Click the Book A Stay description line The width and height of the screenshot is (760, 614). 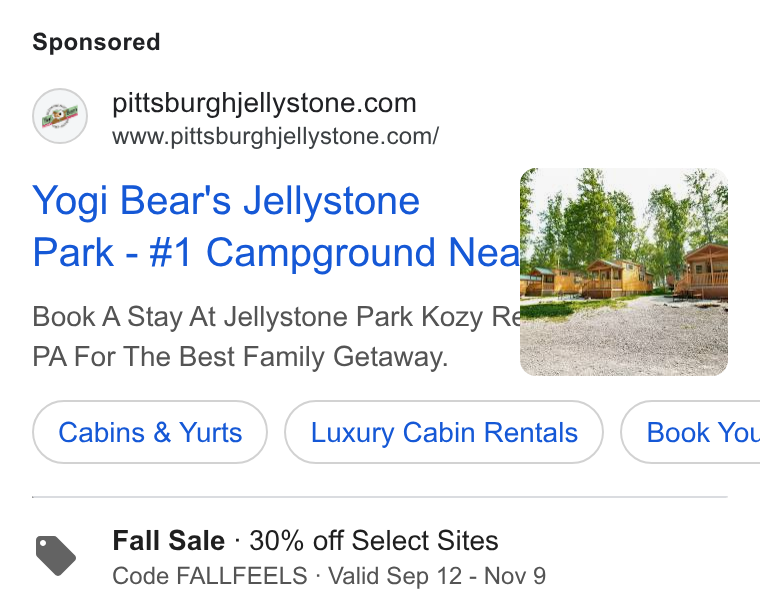coord(276,317)
